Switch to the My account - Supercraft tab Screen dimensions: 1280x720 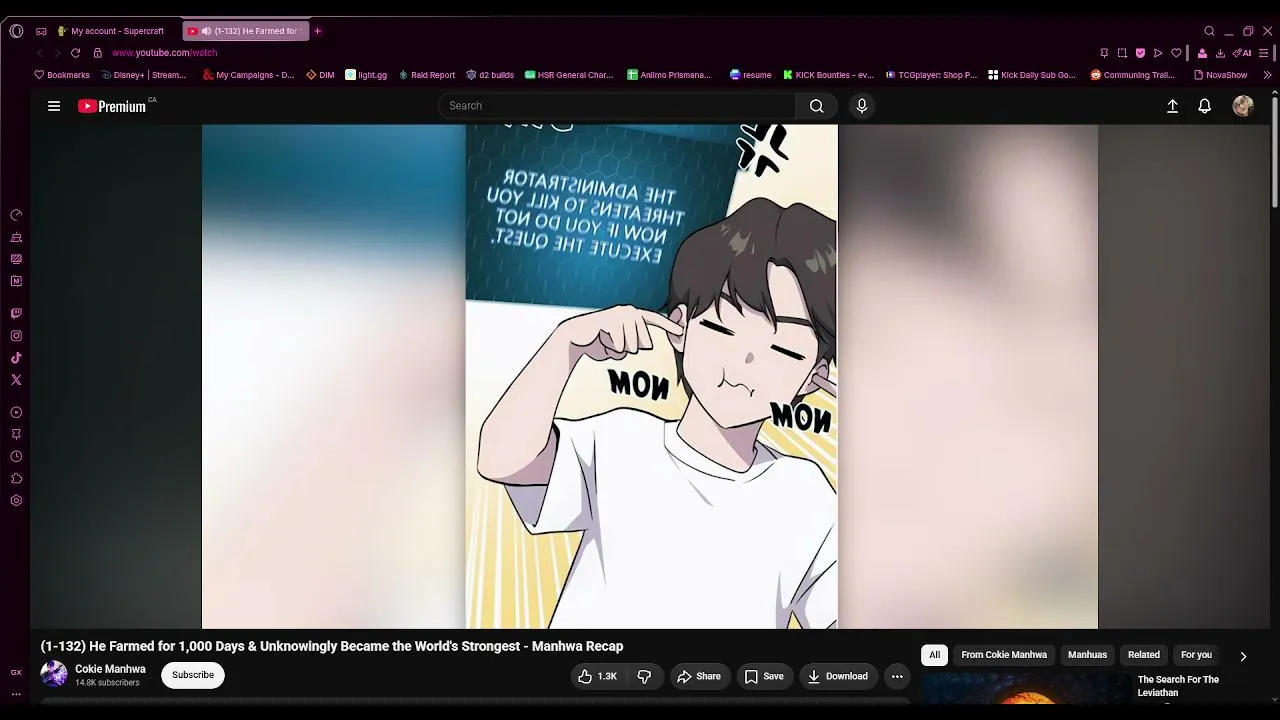[111, 31]
